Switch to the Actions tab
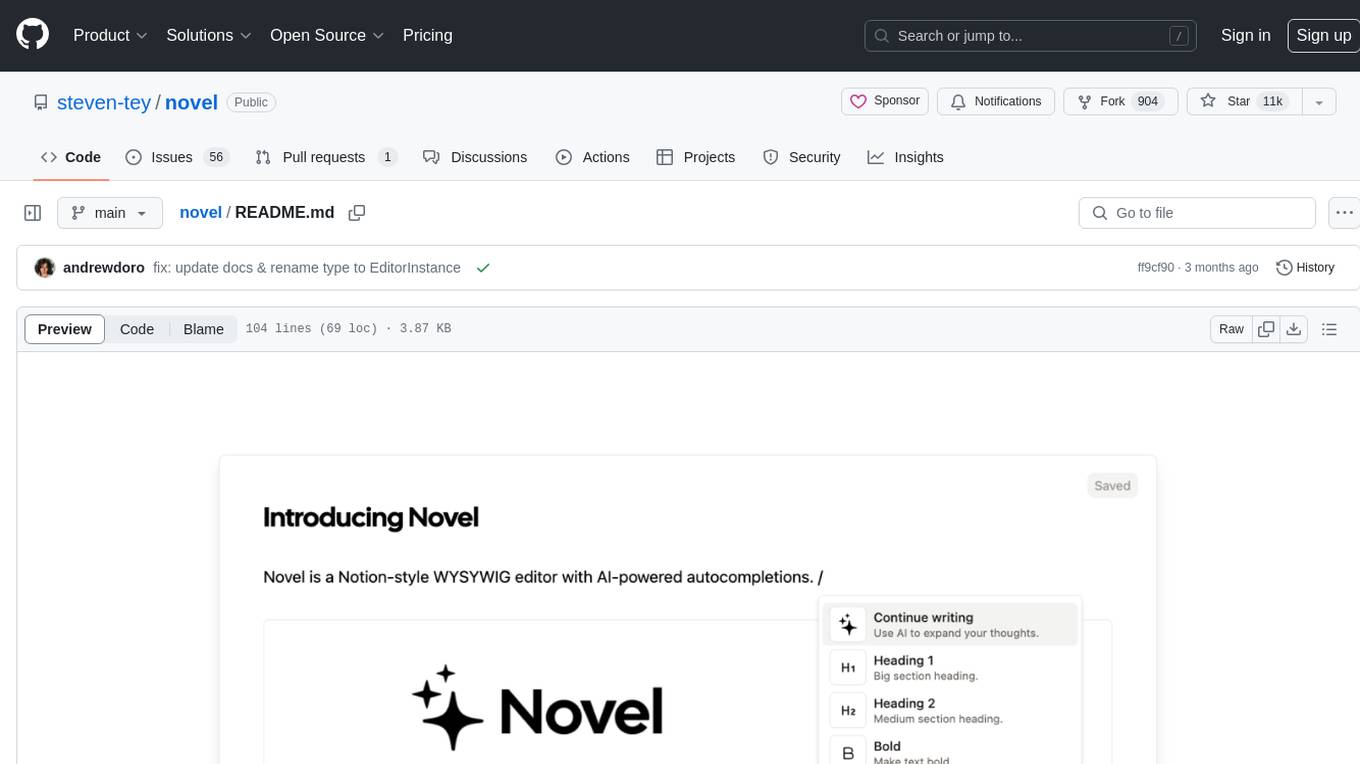 593,157
